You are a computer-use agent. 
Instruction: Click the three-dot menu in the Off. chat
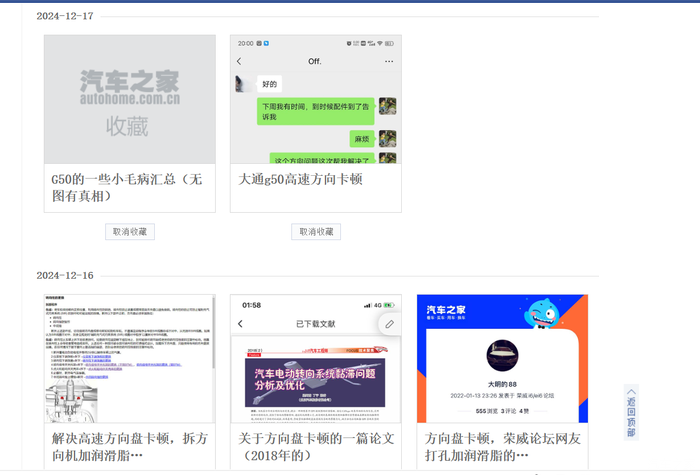click(x=389, y=62)
